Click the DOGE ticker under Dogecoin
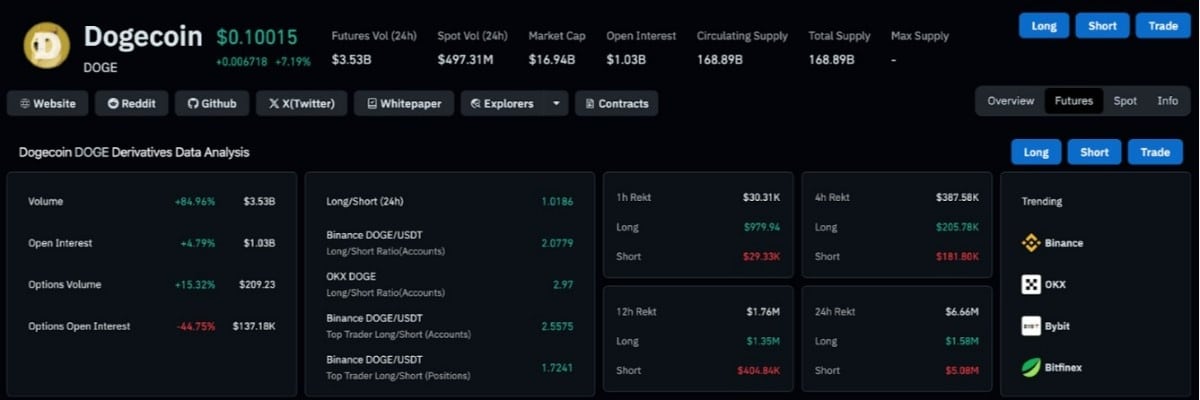Image resolution: width=1200 pixels, height=400 pixels. [100, 67]
